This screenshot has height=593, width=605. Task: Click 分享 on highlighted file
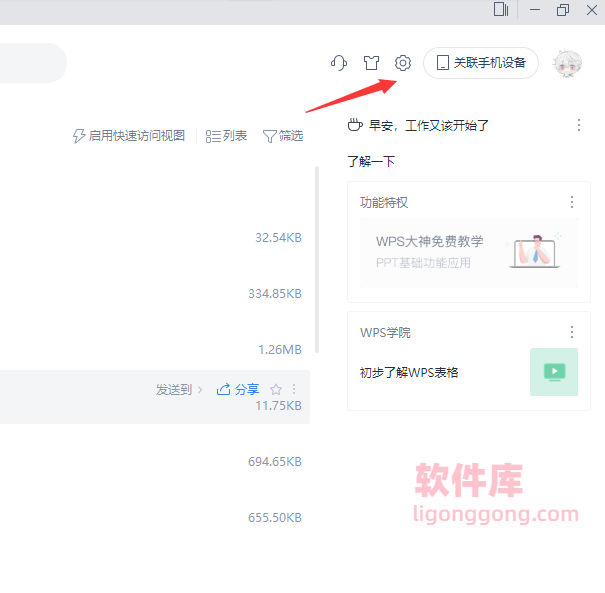coord(238,389)
